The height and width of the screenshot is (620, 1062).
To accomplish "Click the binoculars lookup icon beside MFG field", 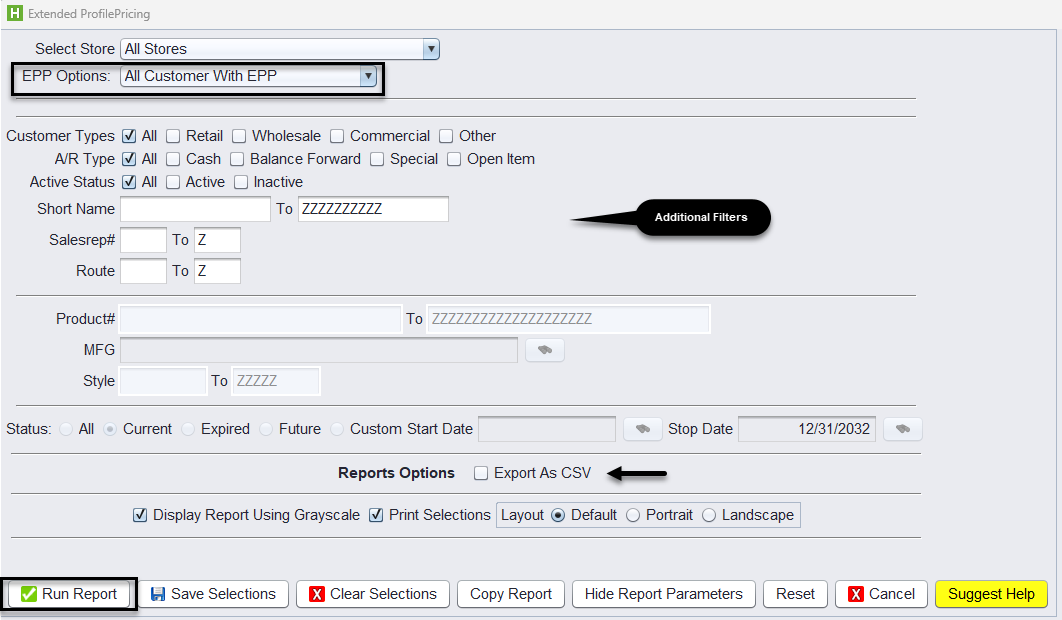I will click(544, 350).
